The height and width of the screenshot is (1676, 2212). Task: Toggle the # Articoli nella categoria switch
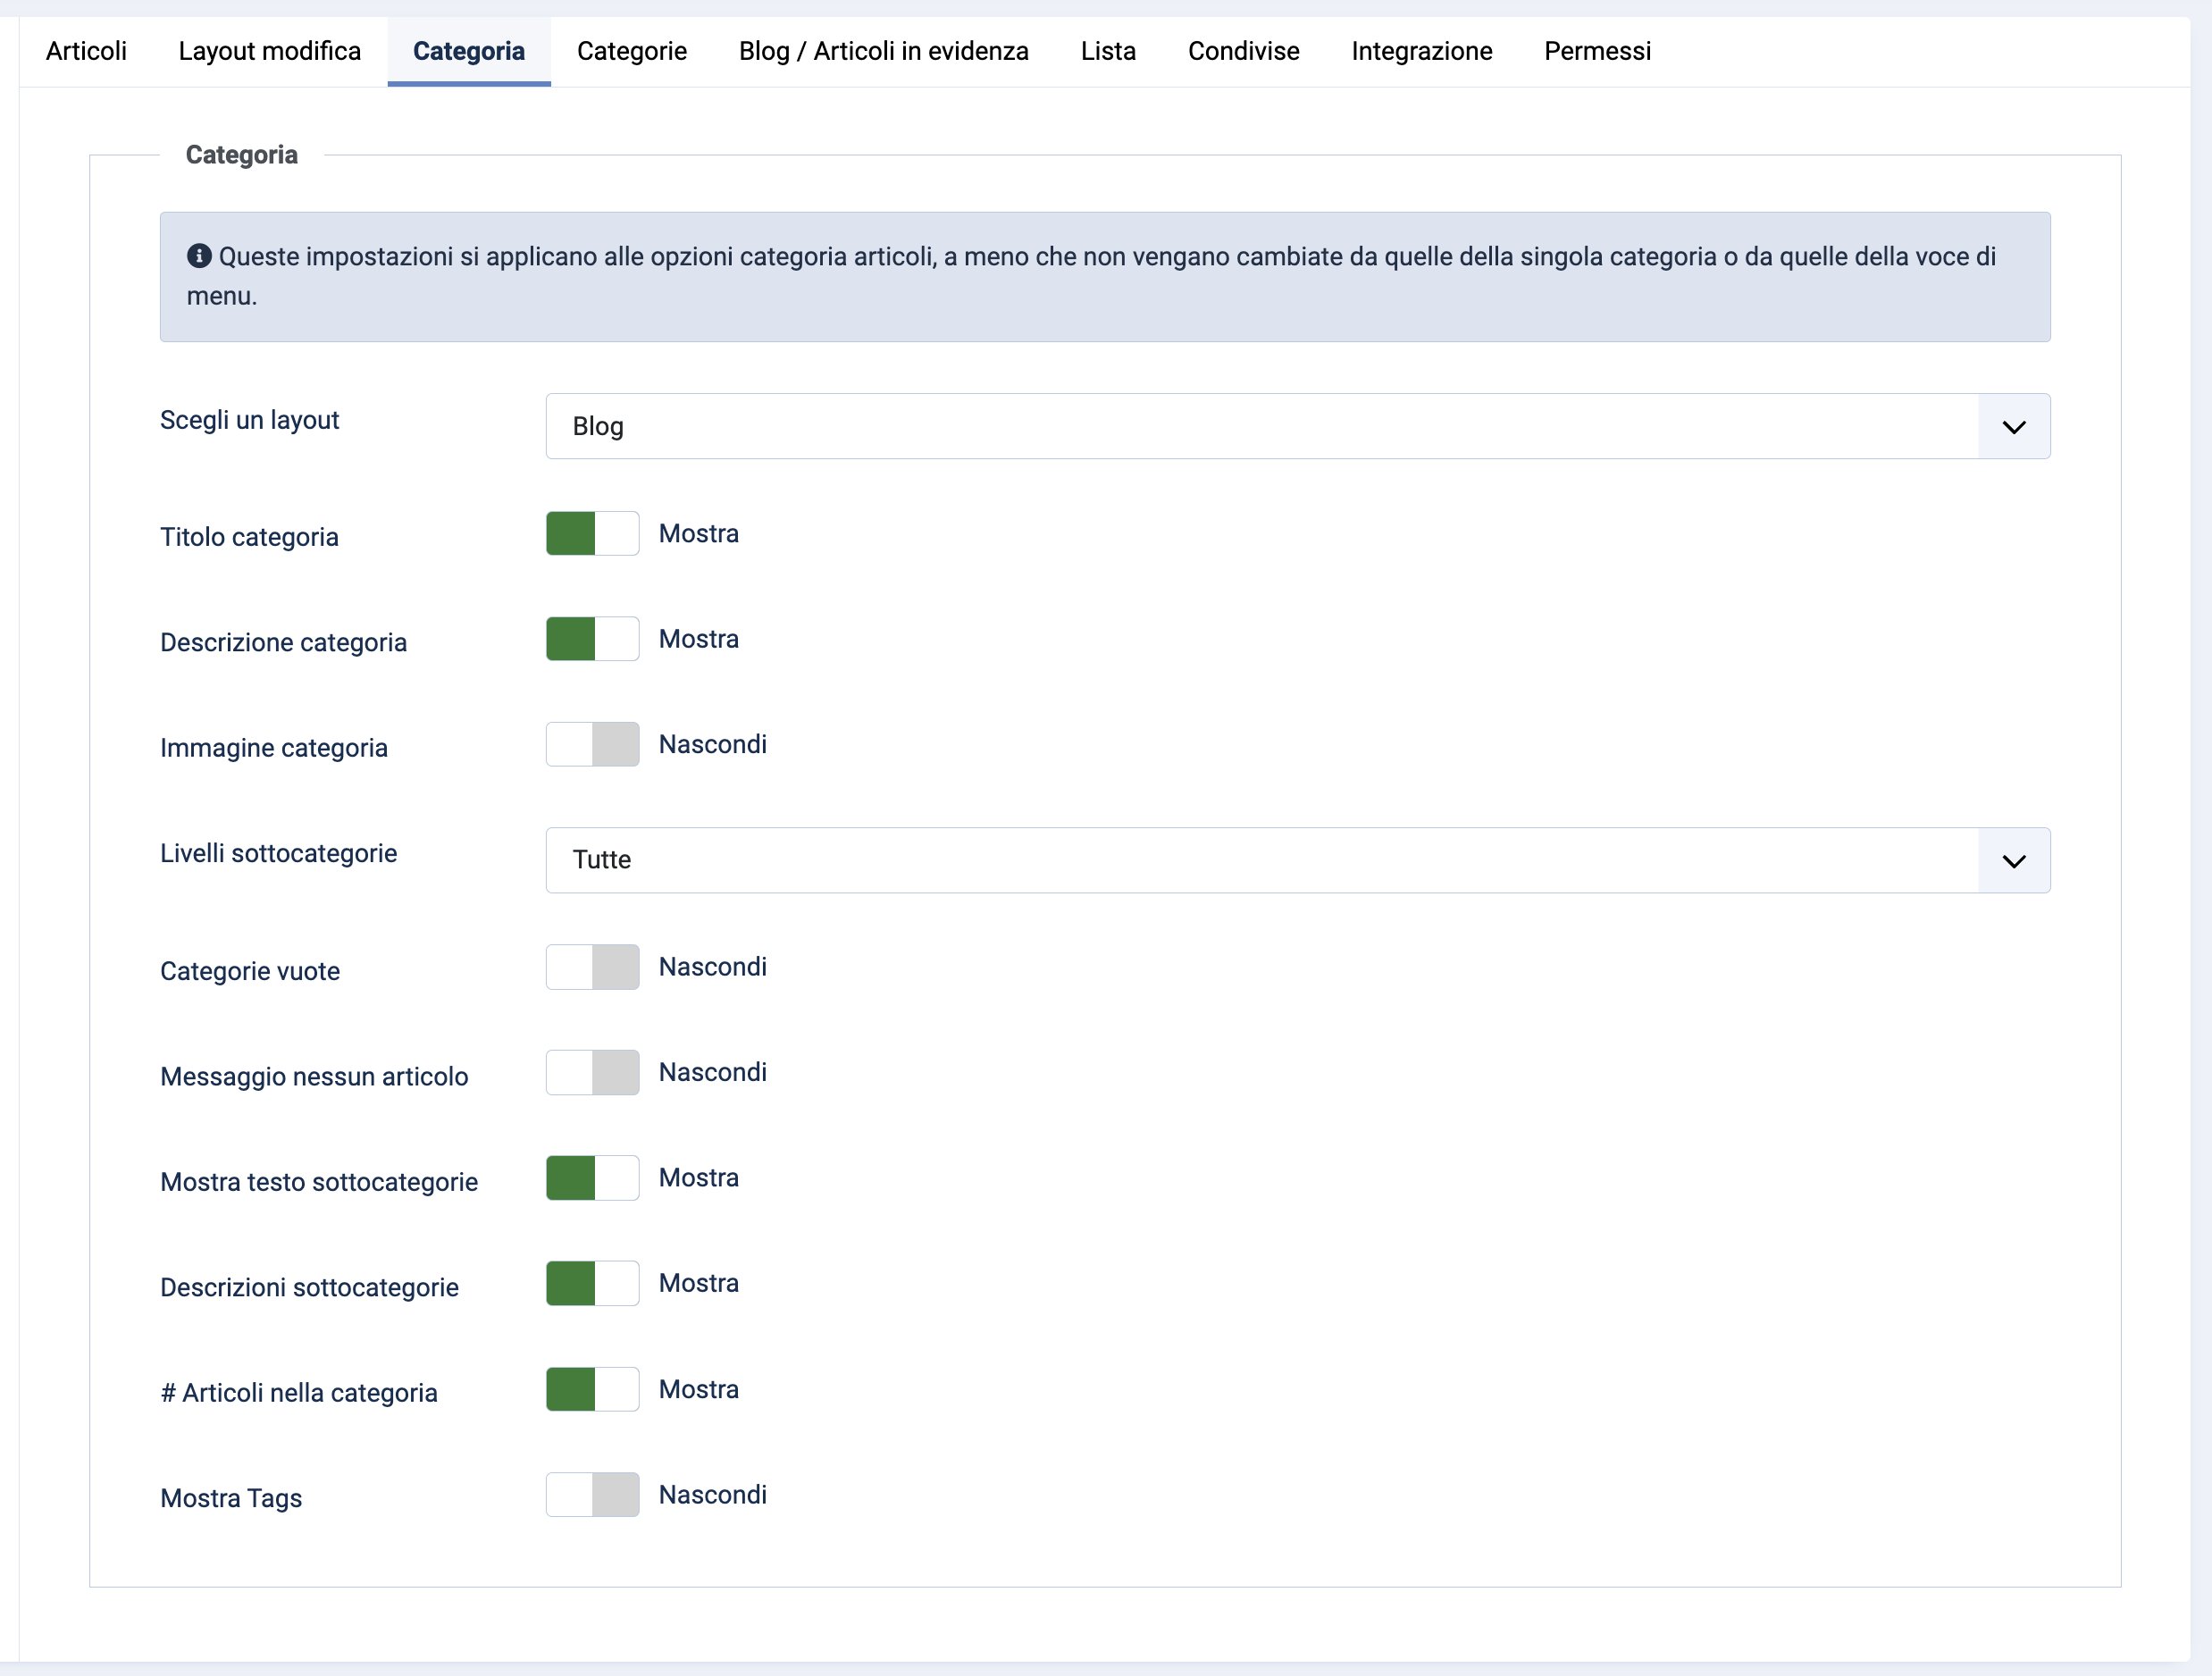[592, 1389]
